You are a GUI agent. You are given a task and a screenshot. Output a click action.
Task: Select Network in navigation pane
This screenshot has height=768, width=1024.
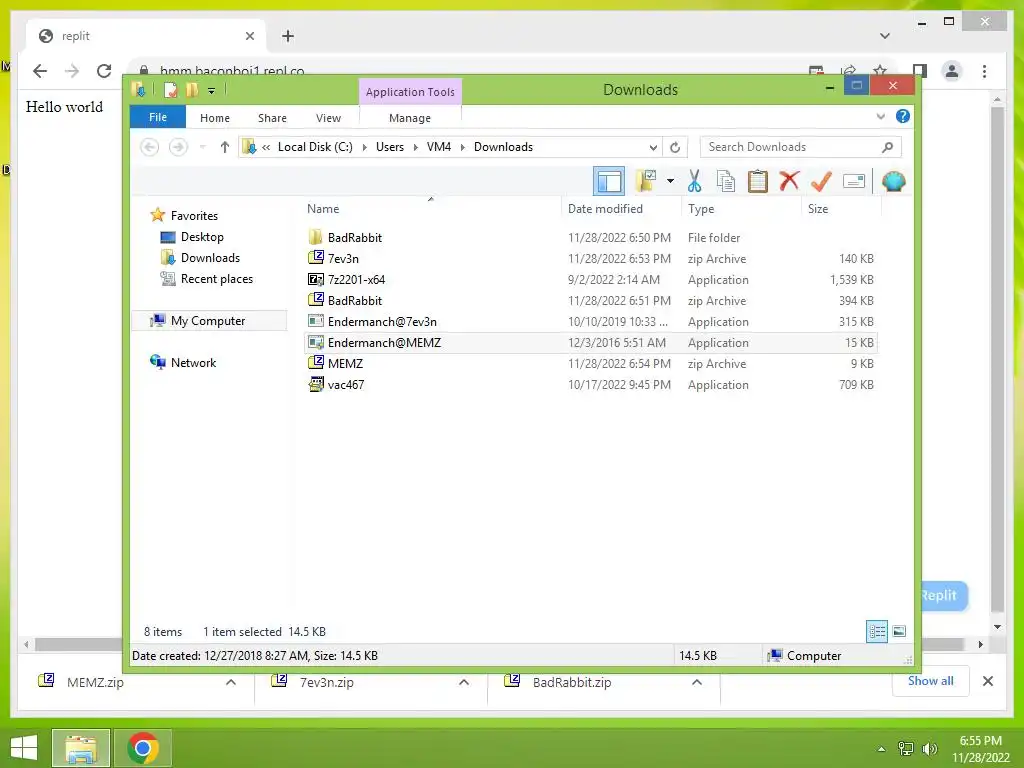click(193, 362)
